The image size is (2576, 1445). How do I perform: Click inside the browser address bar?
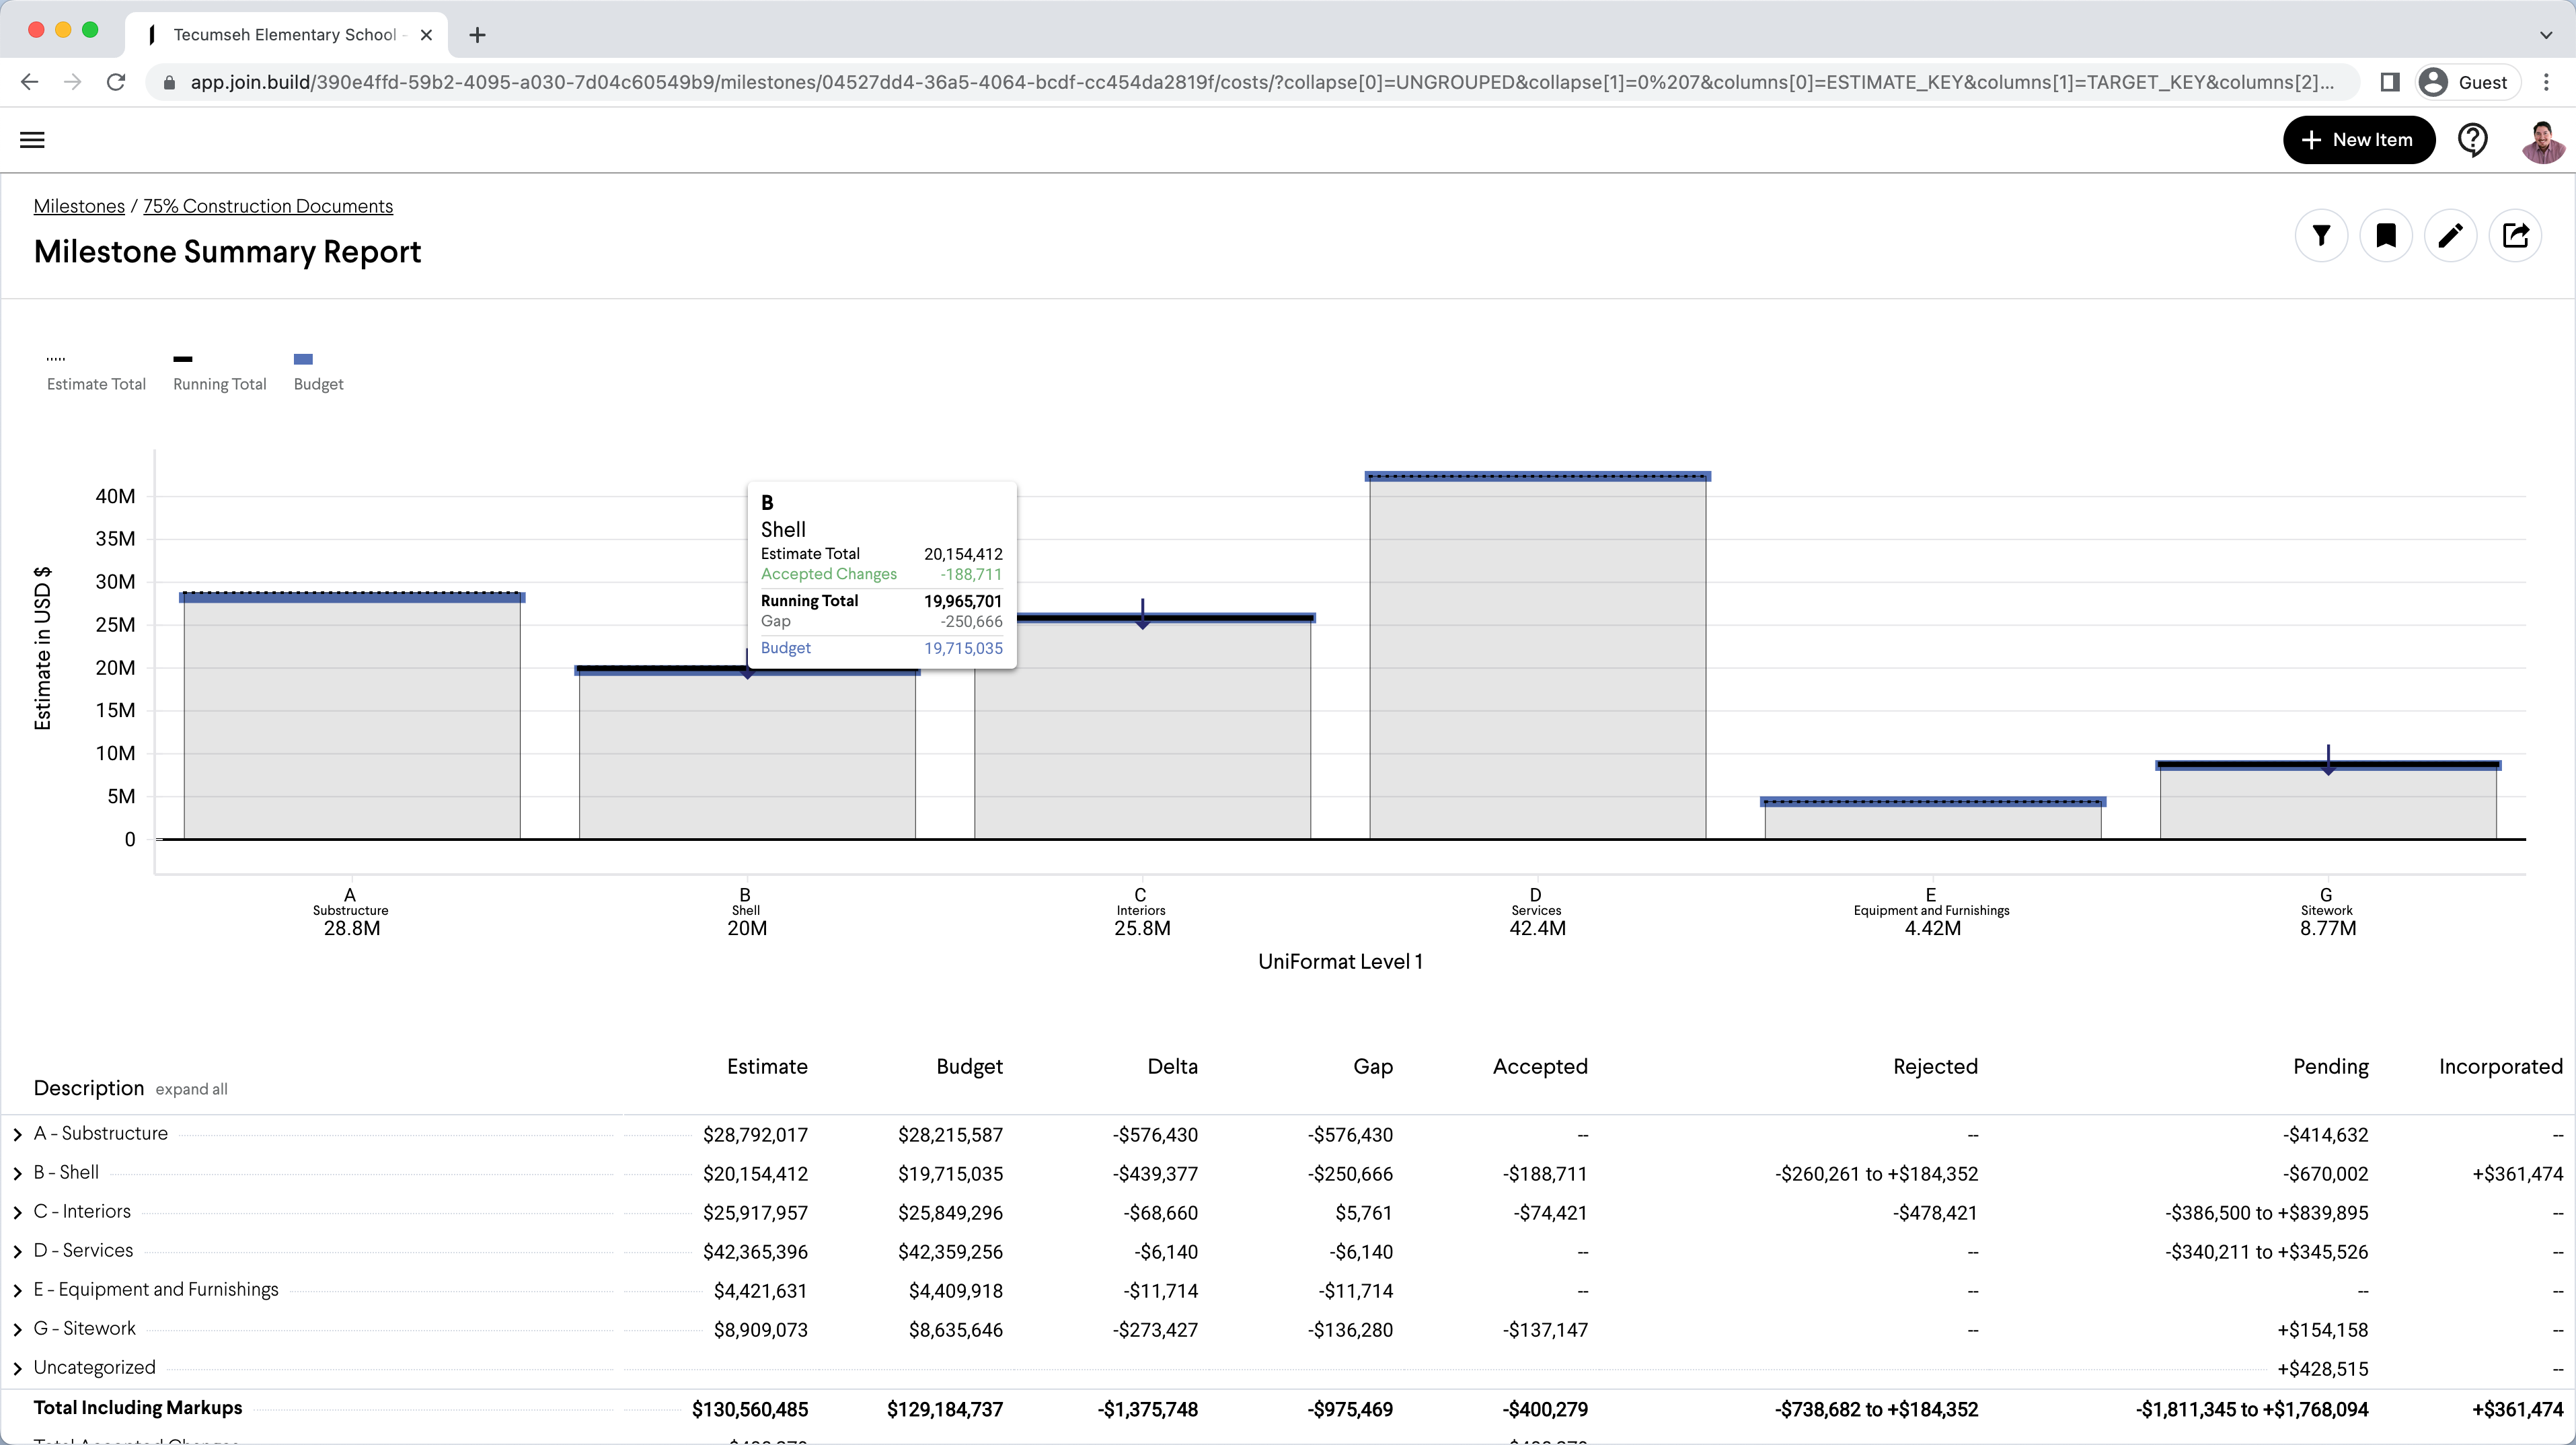(x=1200, y=82)
